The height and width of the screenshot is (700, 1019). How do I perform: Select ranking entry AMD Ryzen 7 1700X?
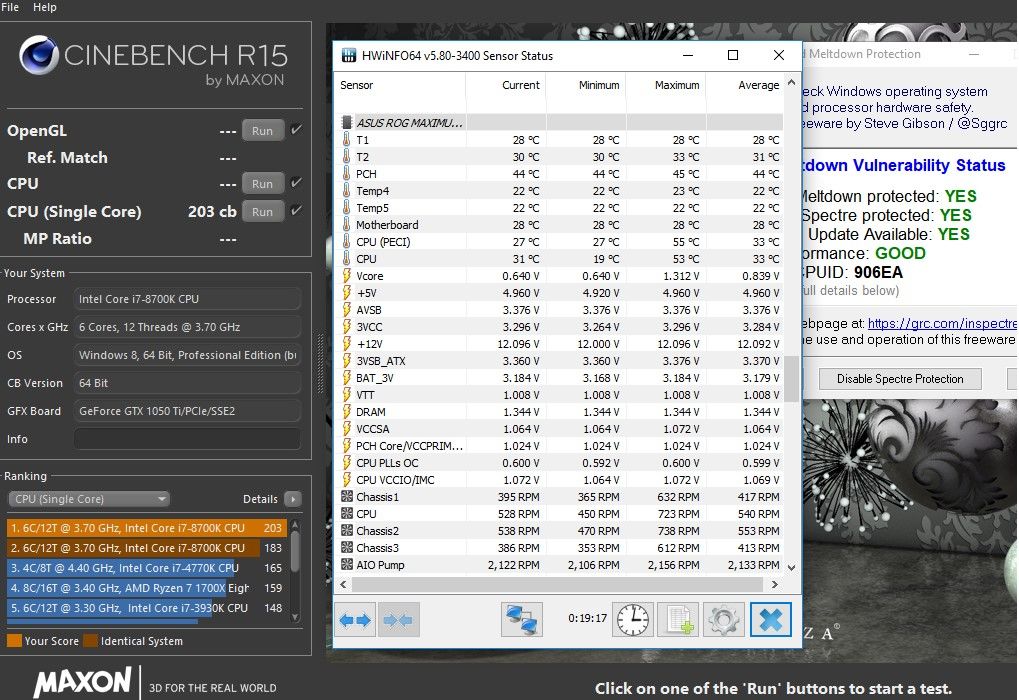coord(147,588)
